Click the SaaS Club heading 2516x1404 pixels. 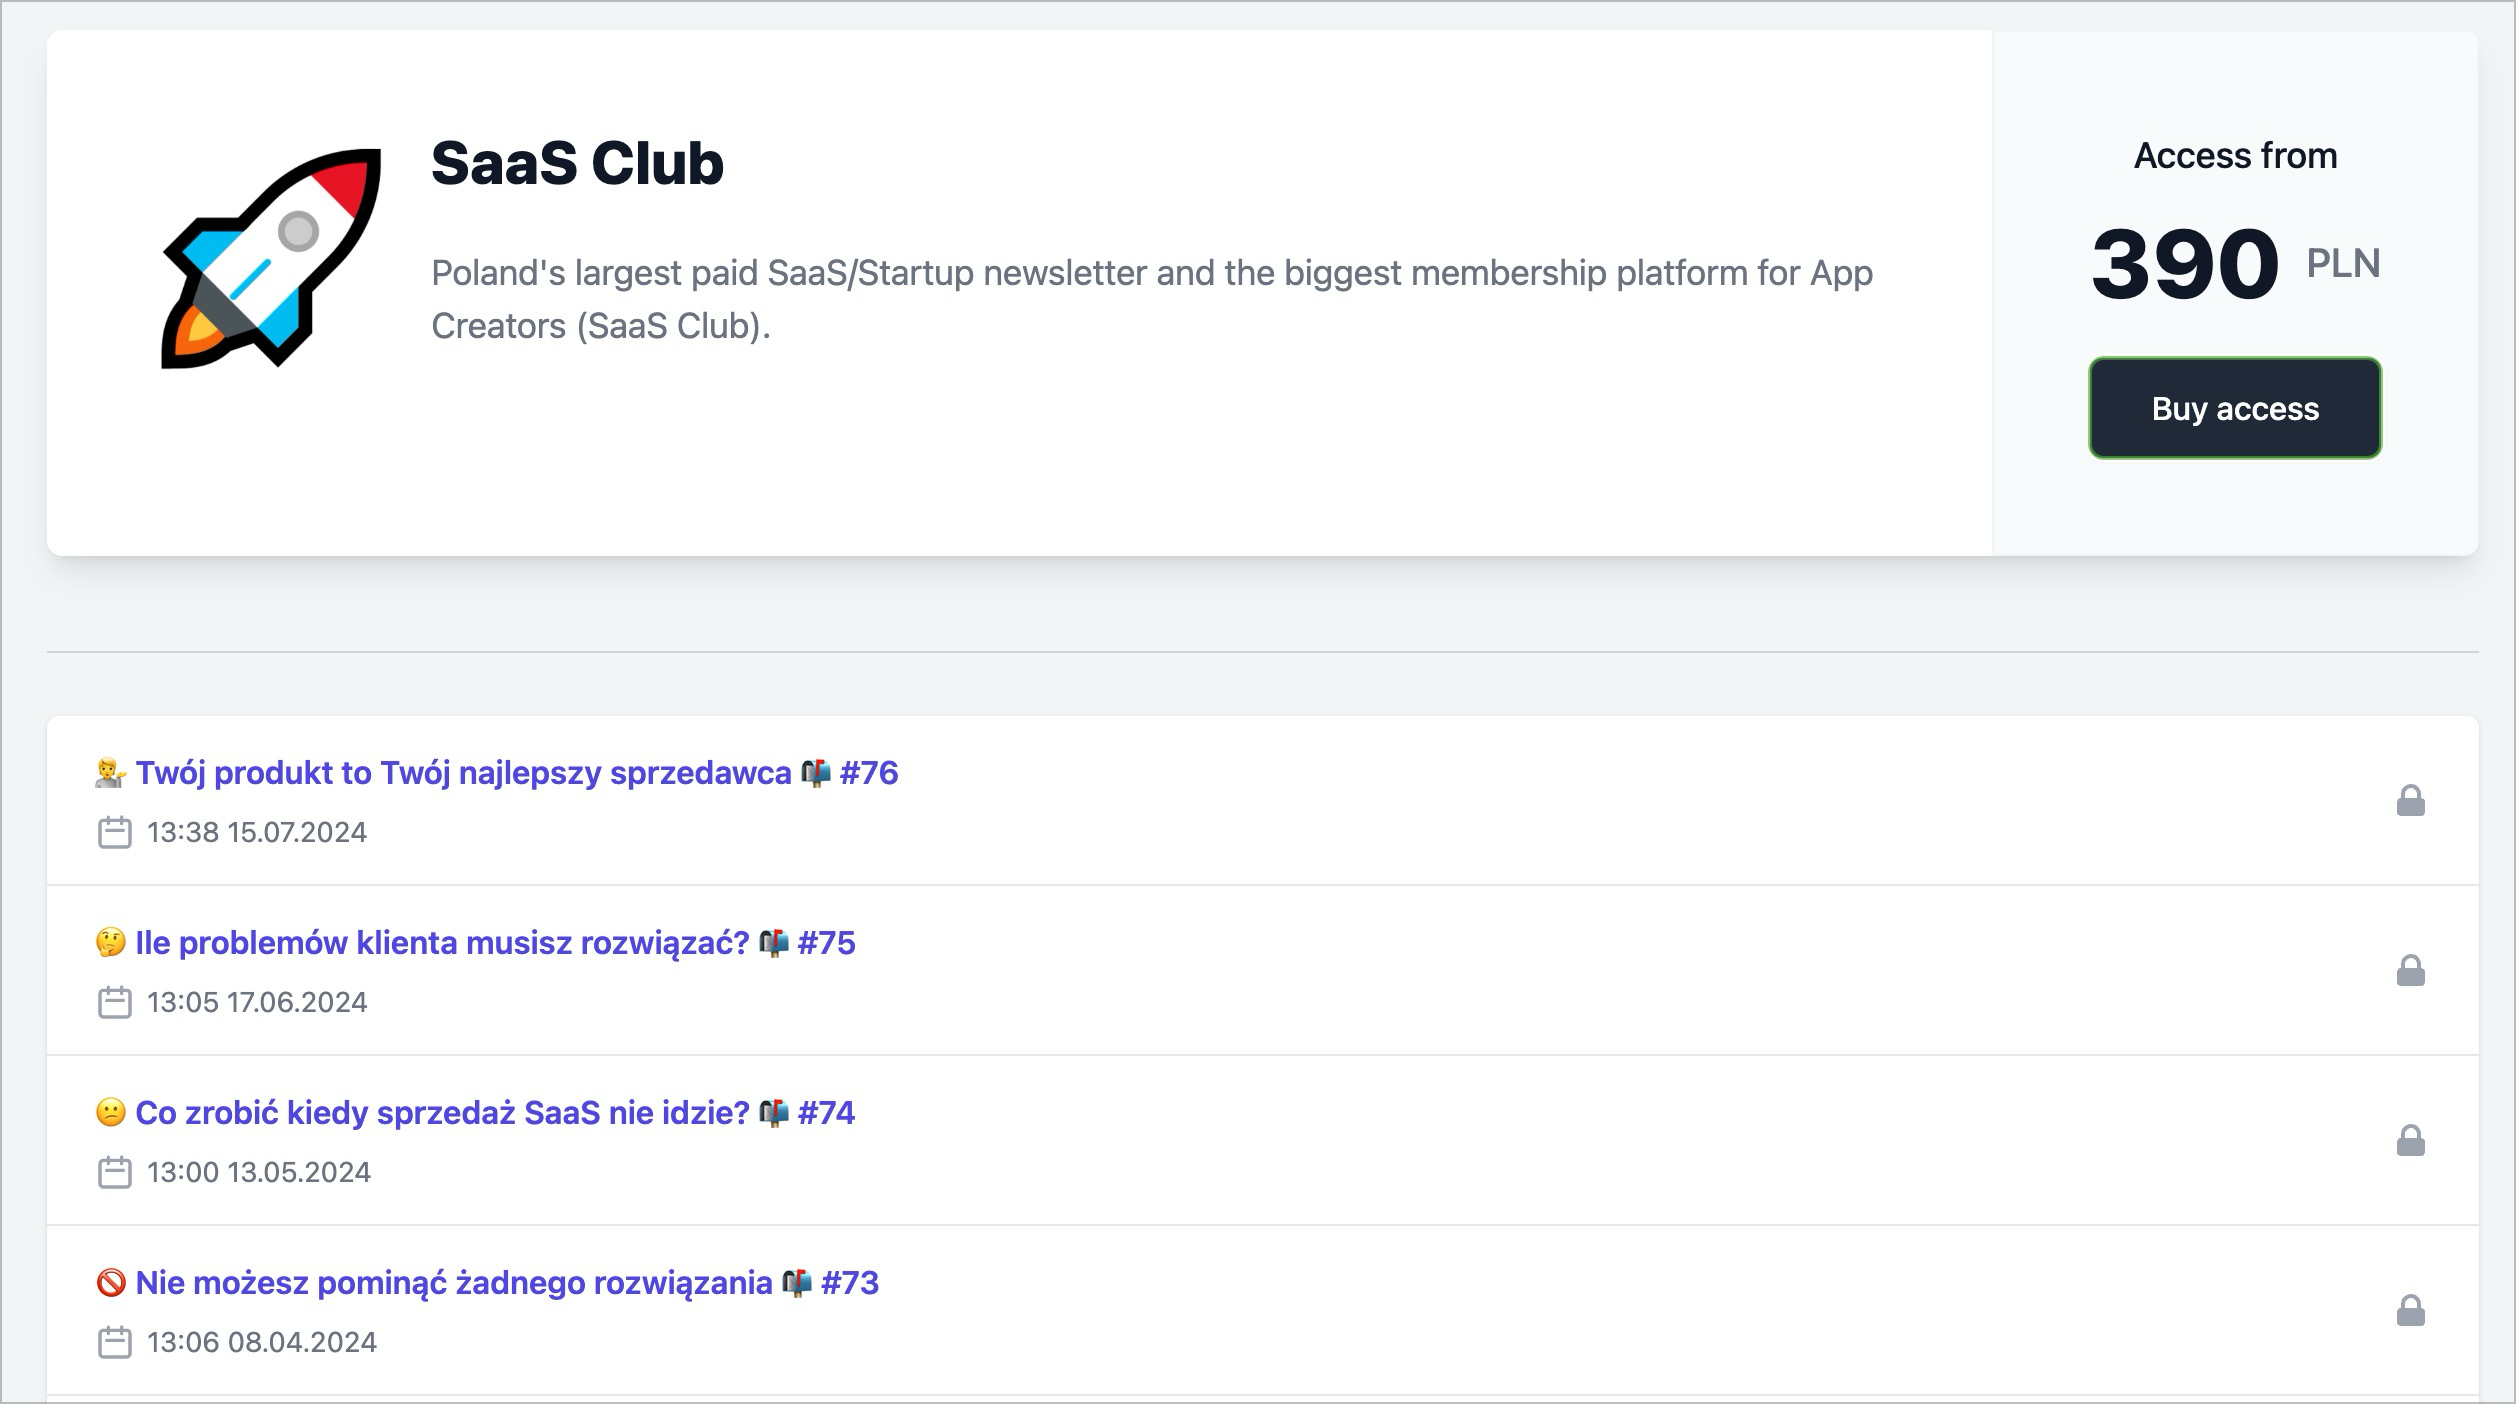(x=577, y=163)
